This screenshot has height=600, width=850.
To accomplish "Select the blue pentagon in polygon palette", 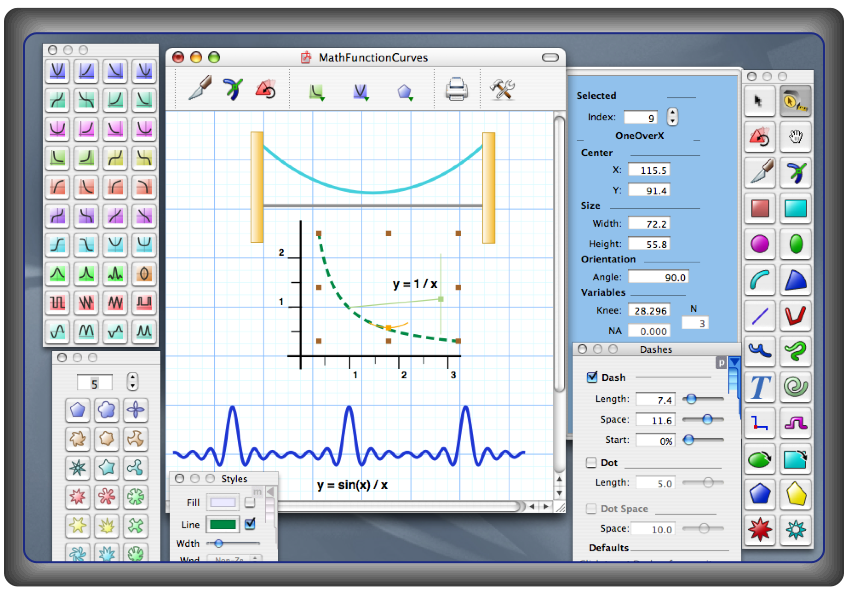I will coord(78,410).
